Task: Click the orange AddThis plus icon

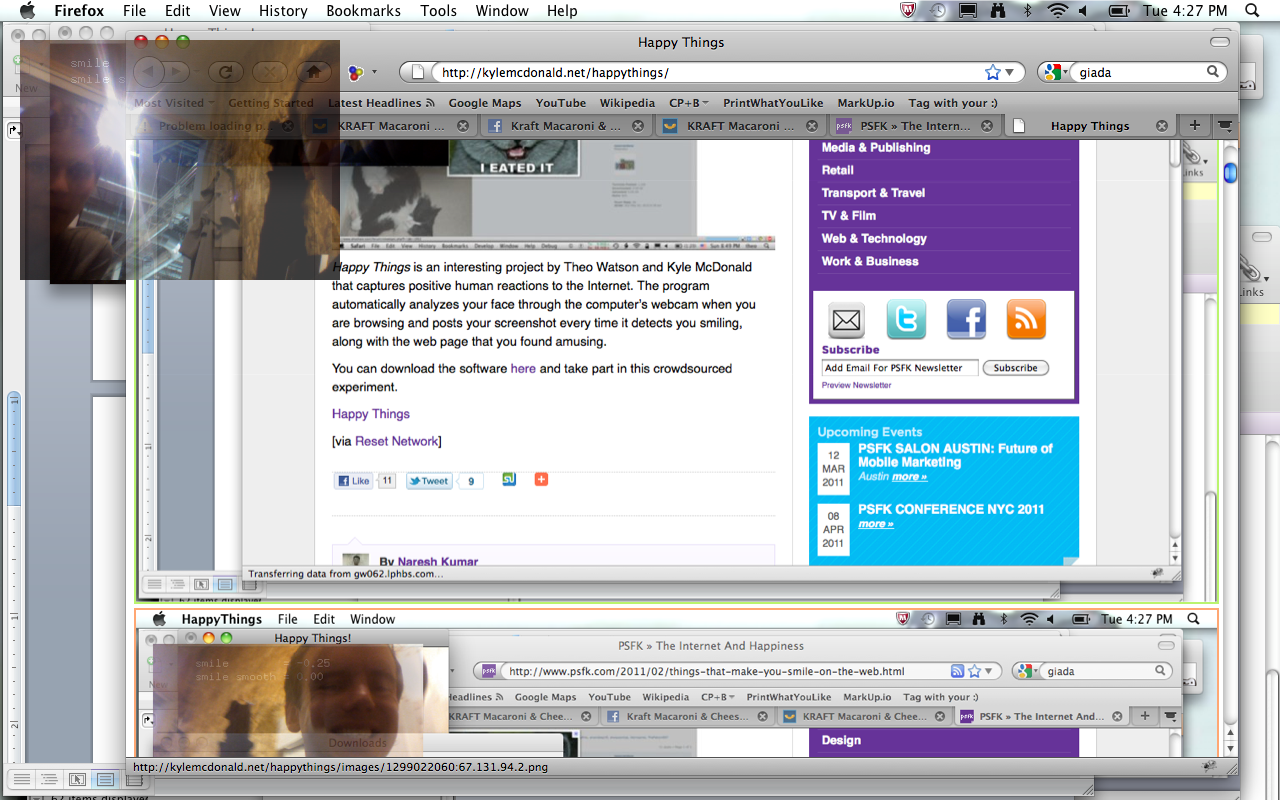Action: coord(541,480)
